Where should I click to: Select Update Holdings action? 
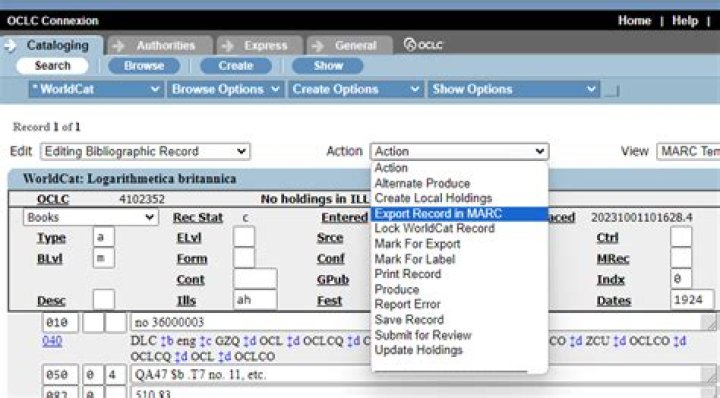[459, 350]
